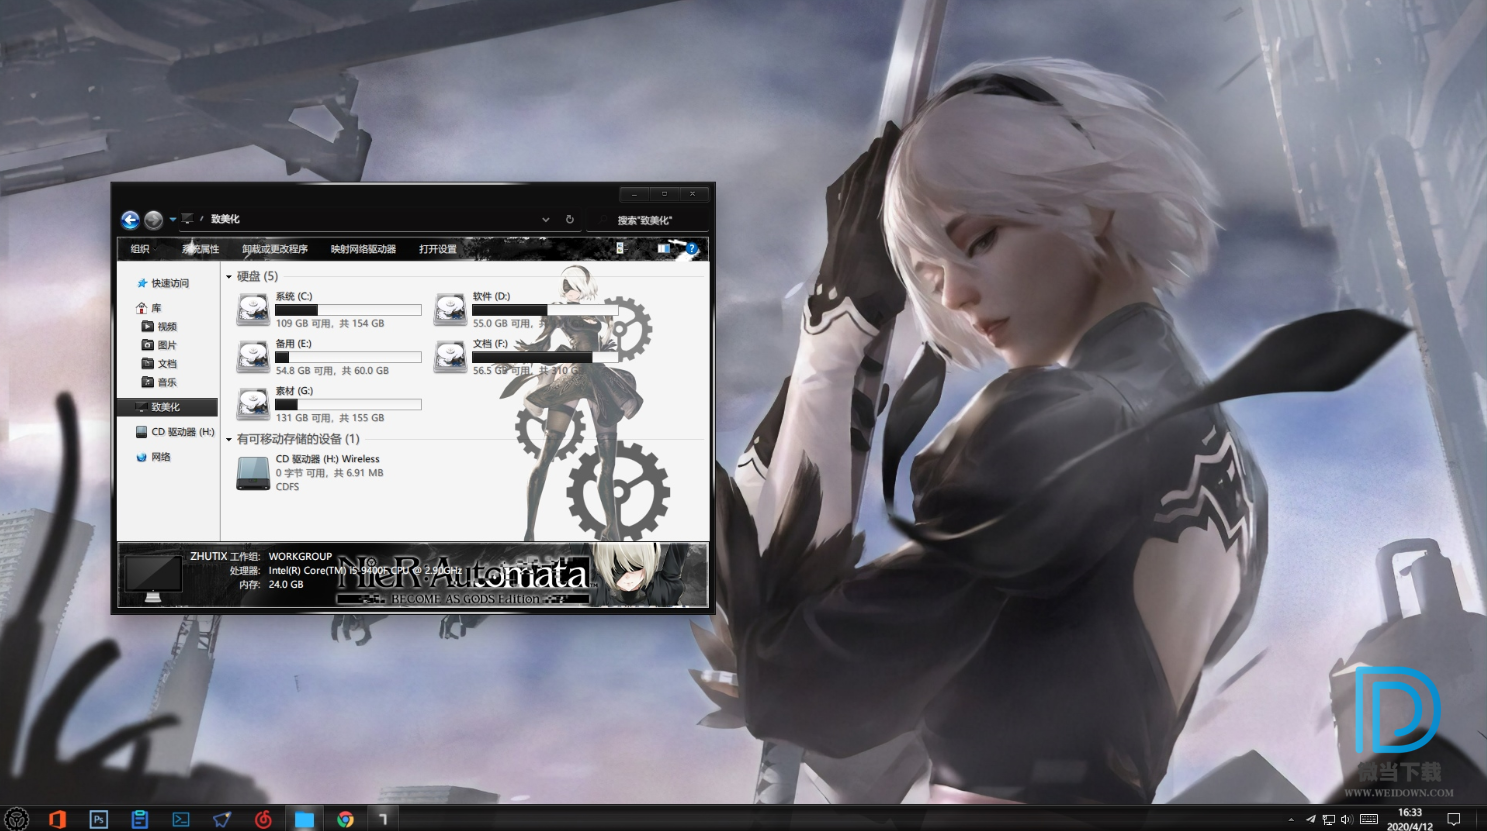Open the 音乐 library

[x=159, y=382]
